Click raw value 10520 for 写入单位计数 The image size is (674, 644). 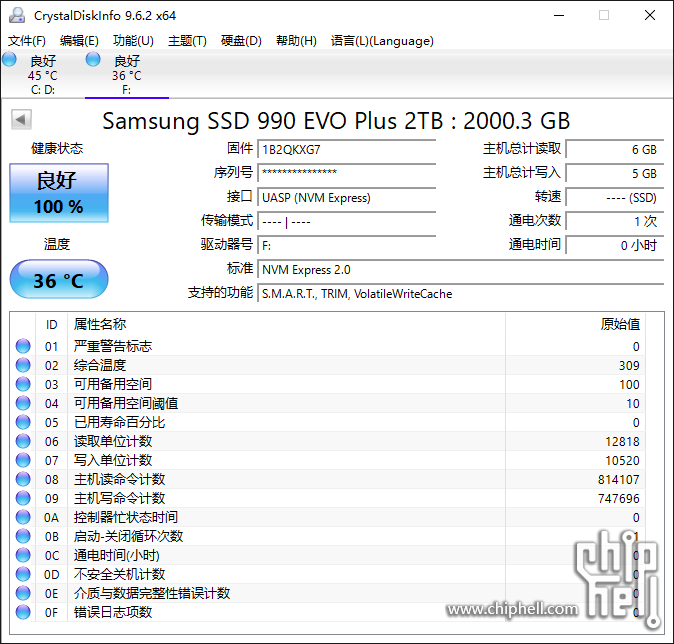pyautogui.click(x=622, y=460)
